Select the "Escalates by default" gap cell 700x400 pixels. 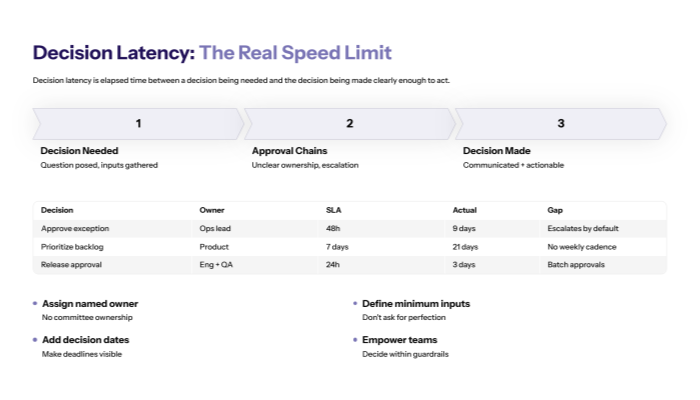[581, 228]
